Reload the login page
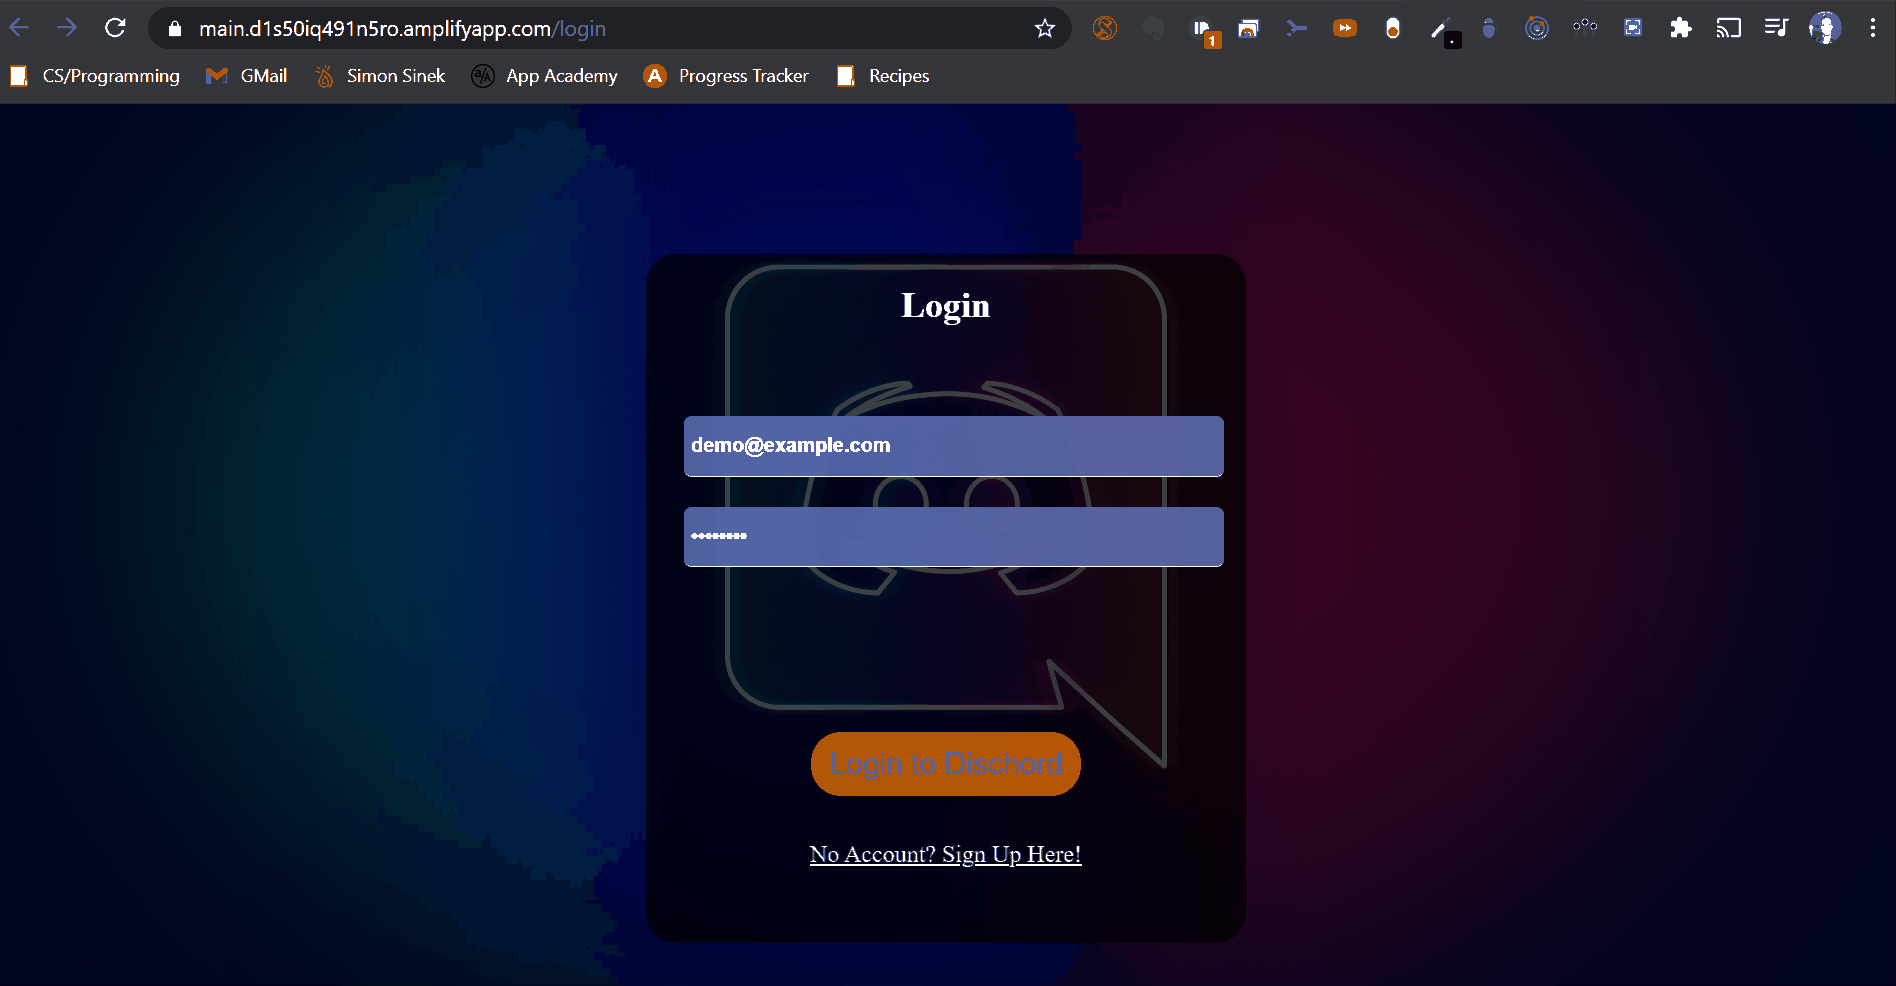Viewport: 1896px width, 986px height. point(115,28)
